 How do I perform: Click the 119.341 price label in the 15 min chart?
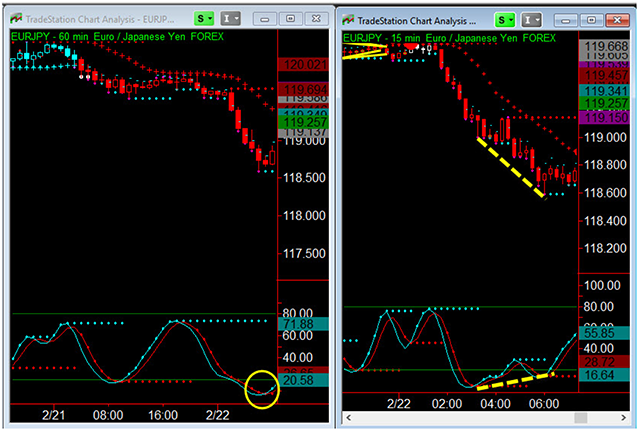pos(604,90)
